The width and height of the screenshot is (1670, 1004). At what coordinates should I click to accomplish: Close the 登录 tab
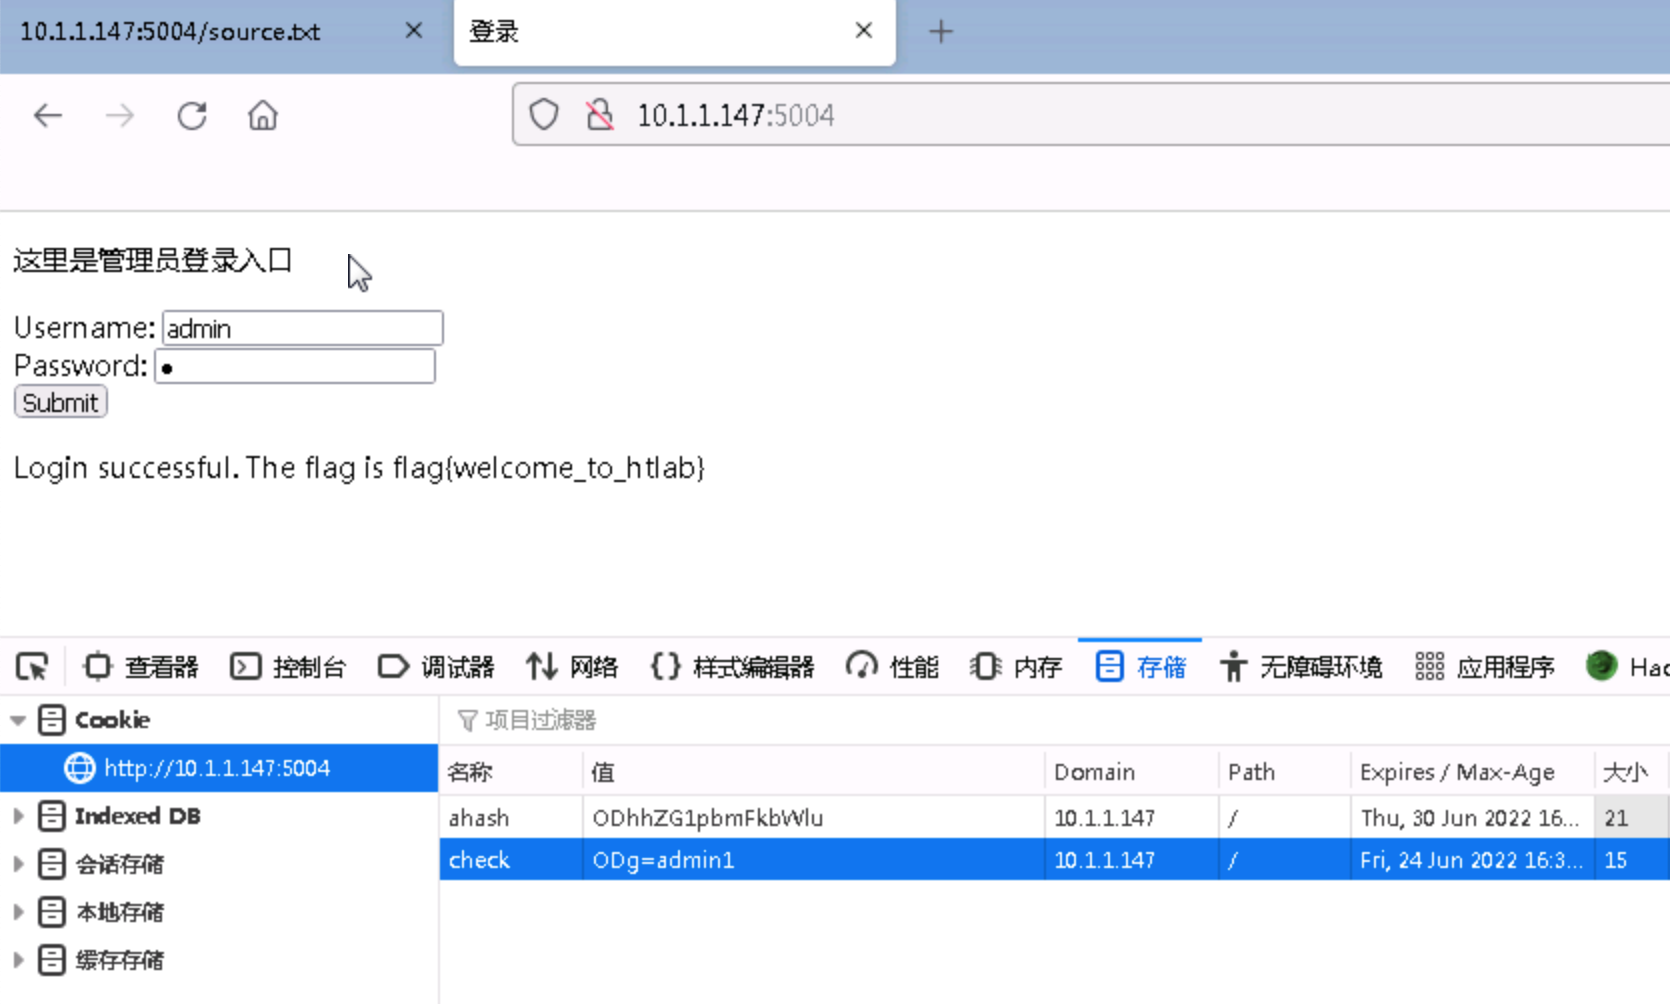(864, 31)
